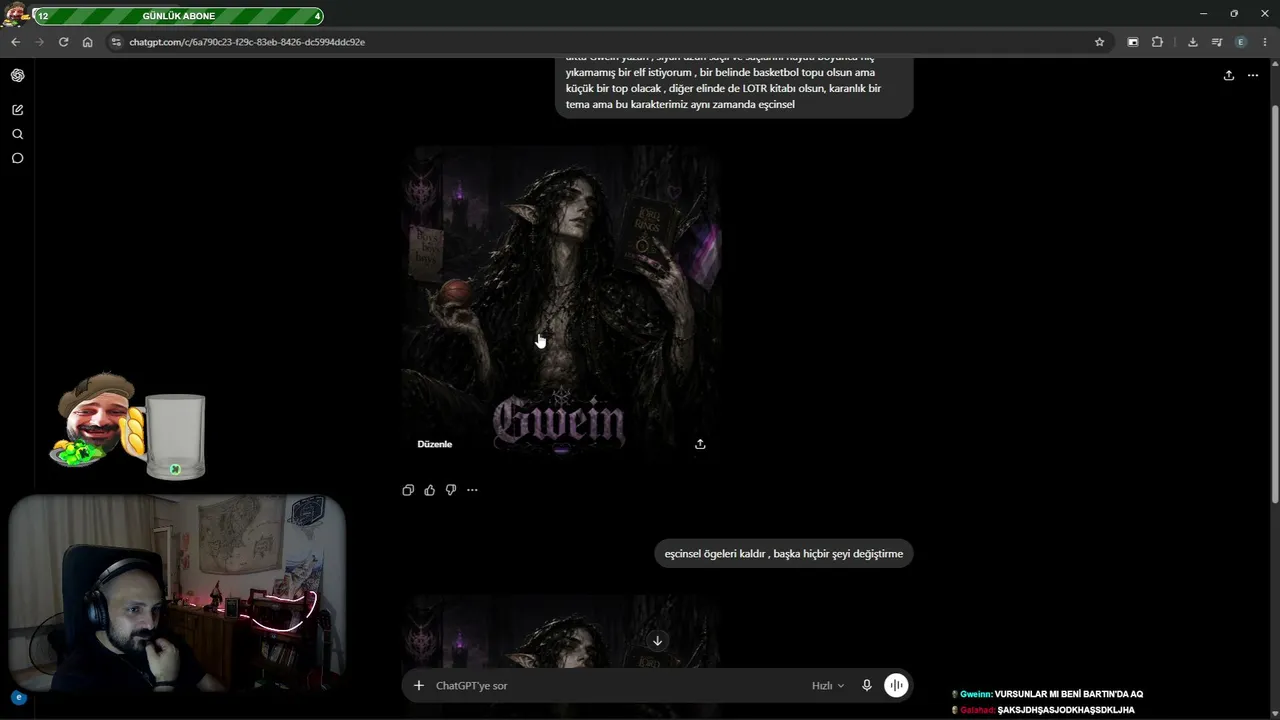The width and height of the screenshot is (1280, 720).
Task: Click the GÜNLÜK ABONE progress bar
Action: [x=178, y=16]
